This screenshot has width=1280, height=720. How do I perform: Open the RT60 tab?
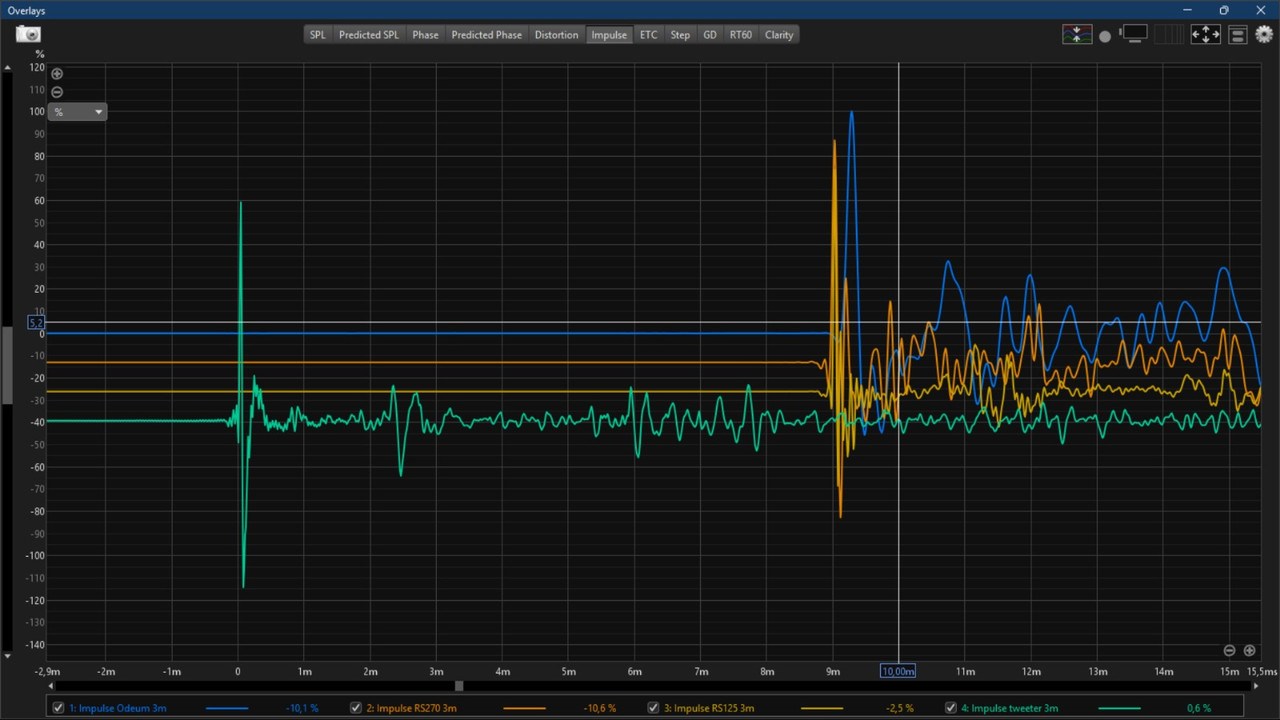point(740,34)
